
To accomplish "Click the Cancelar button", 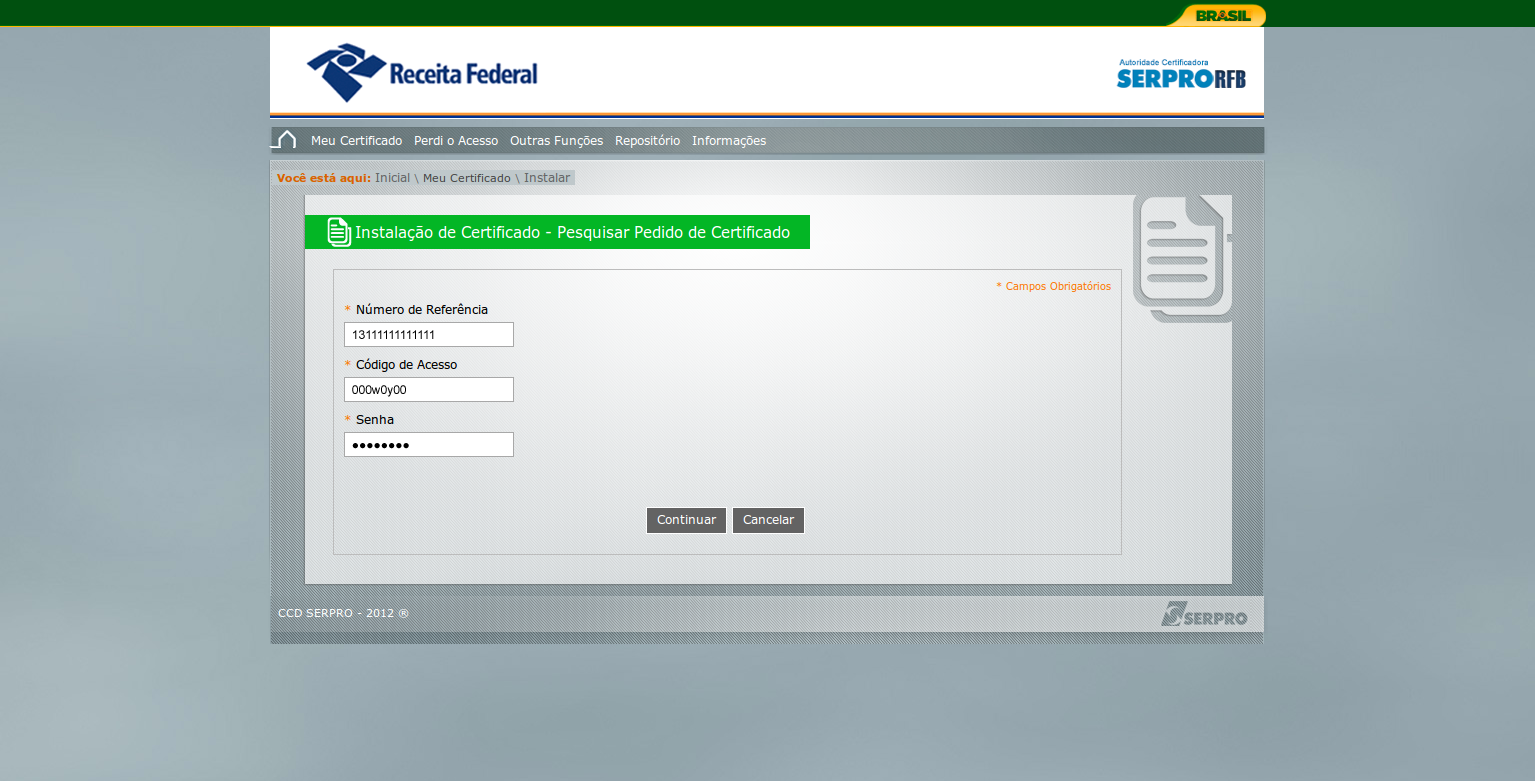I will pos(768,520).
